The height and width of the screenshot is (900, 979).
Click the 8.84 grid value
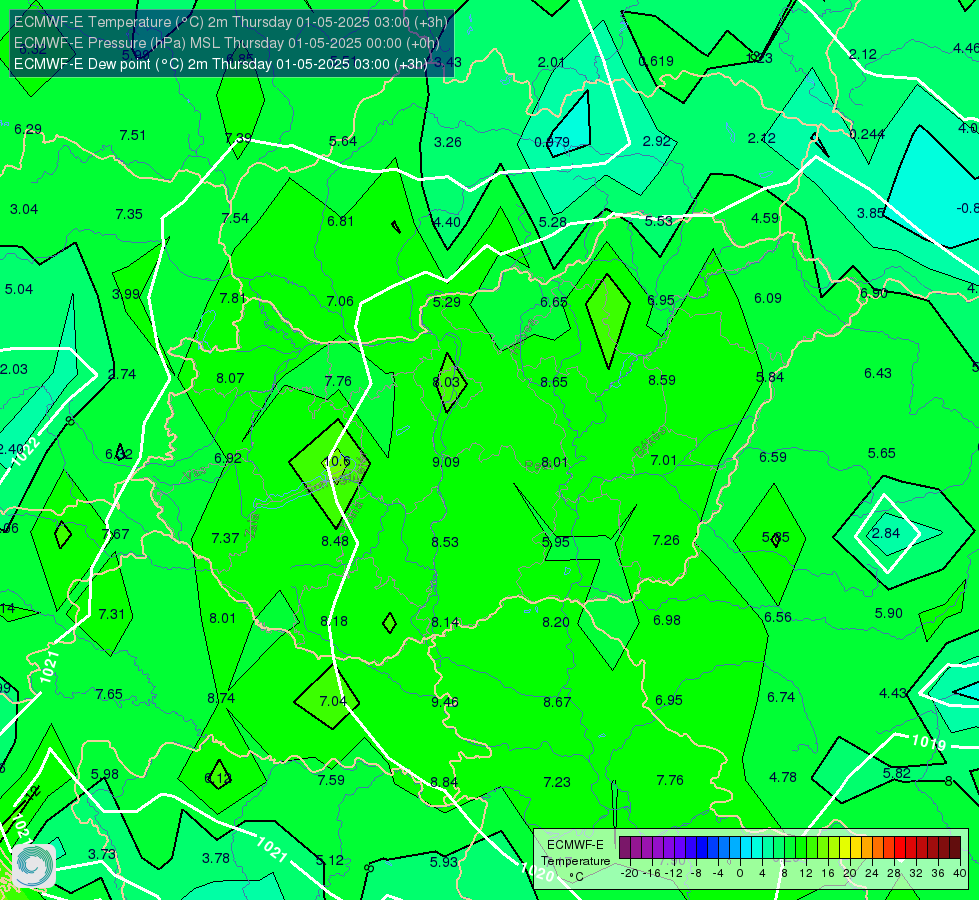tap(444, 782)
